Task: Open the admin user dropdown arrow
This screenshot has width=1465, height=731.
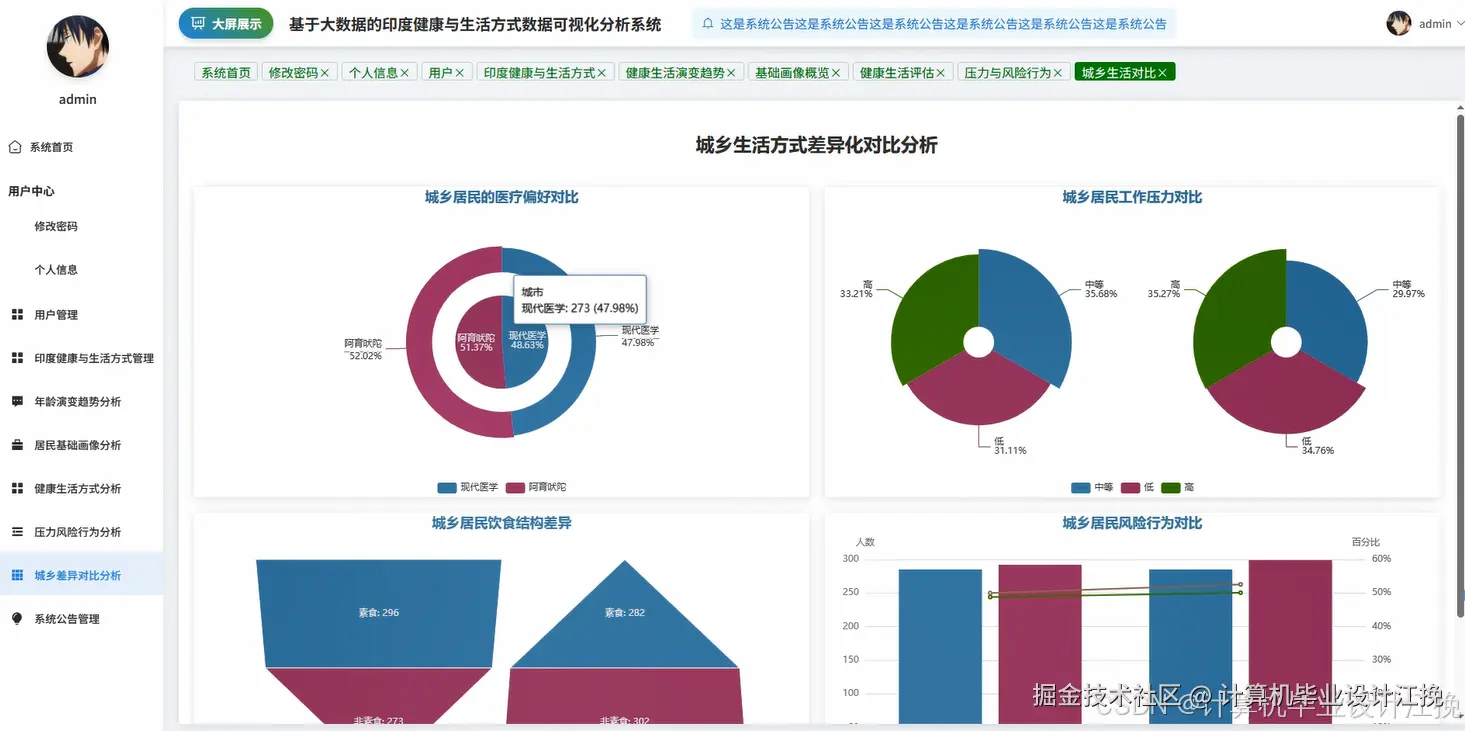Action: (1459, 24)
